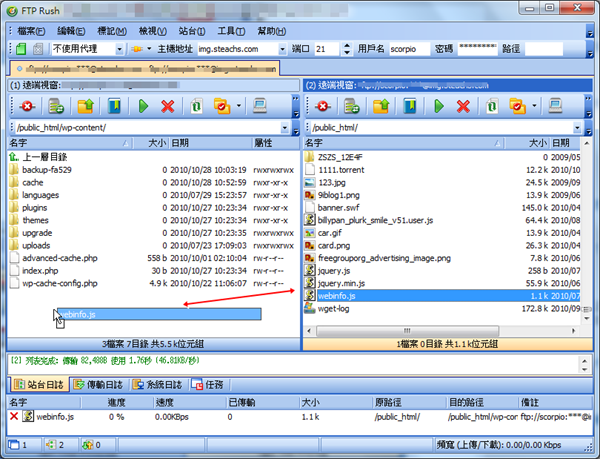Click the right pane computer icon

click(555, 106)
